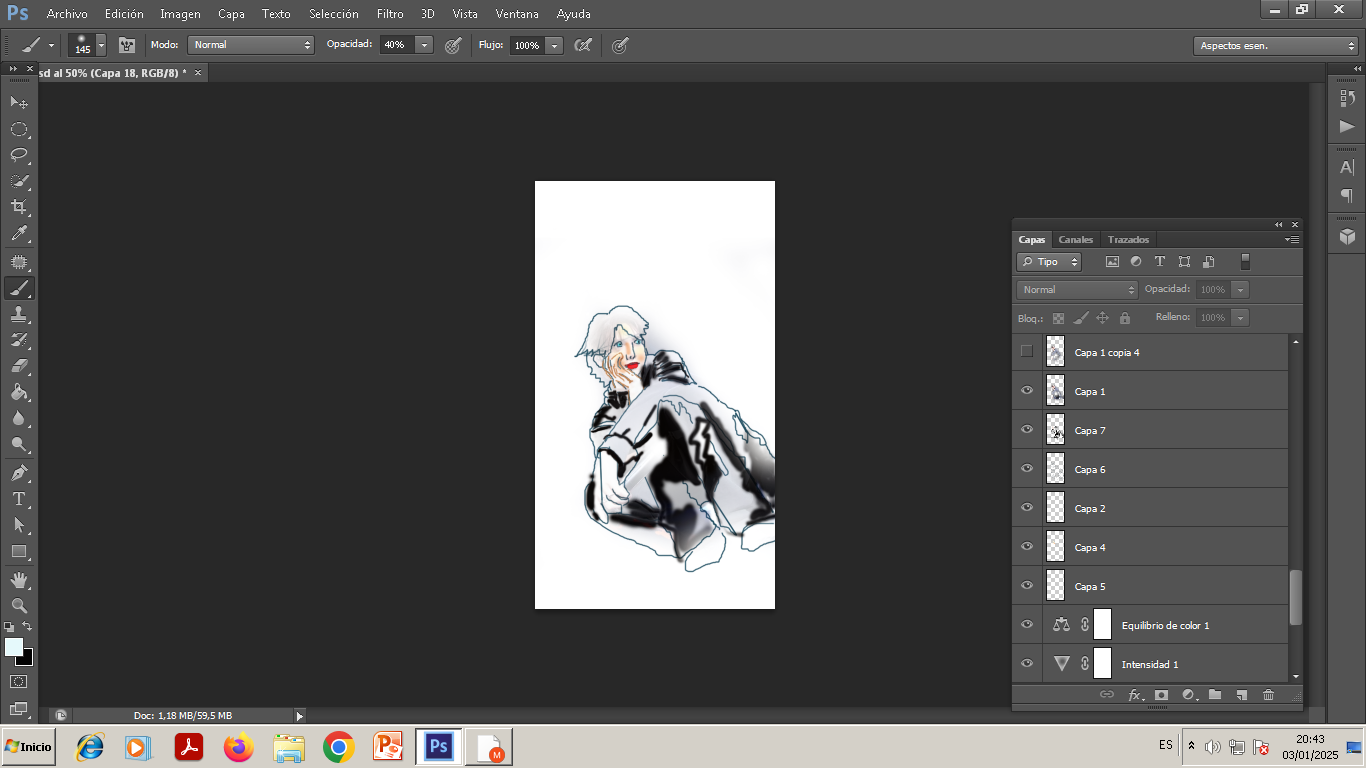Click the Quick Mask mode icon
The width and height of the screenshot is (1366, 768).
(19, 682)
